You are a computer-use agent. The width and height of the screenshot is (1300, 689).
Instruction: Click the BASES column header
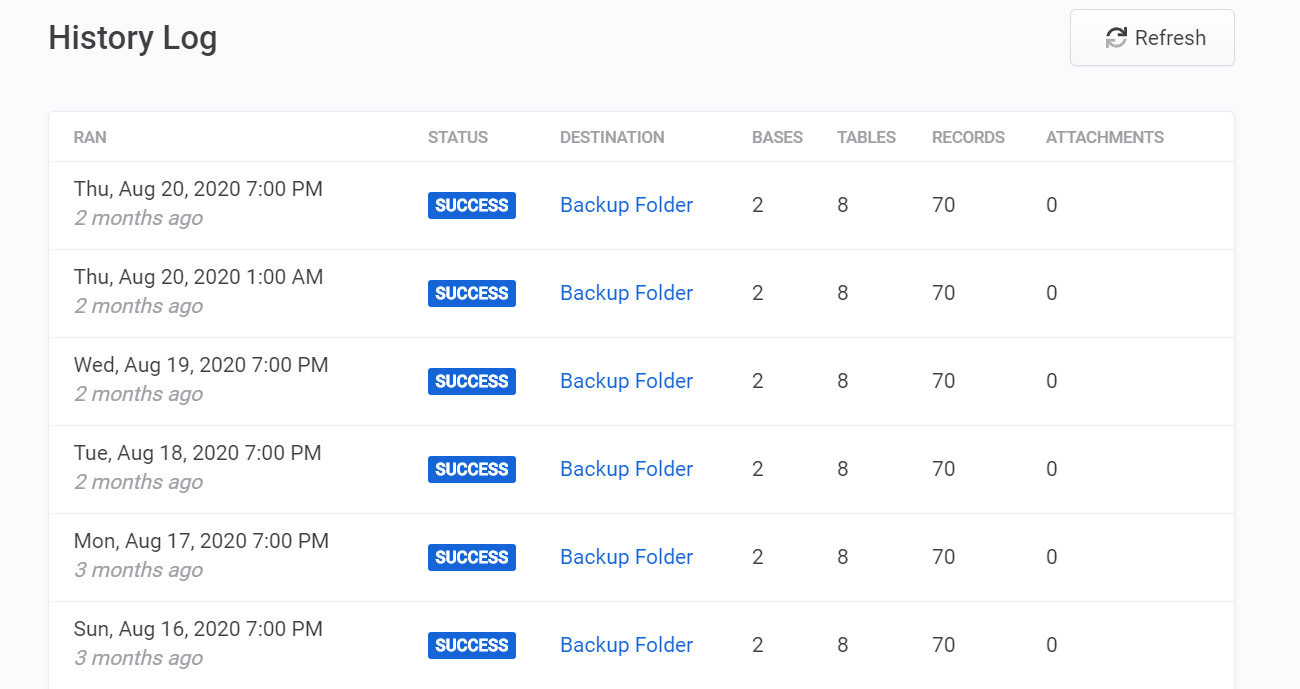[777, 137]
